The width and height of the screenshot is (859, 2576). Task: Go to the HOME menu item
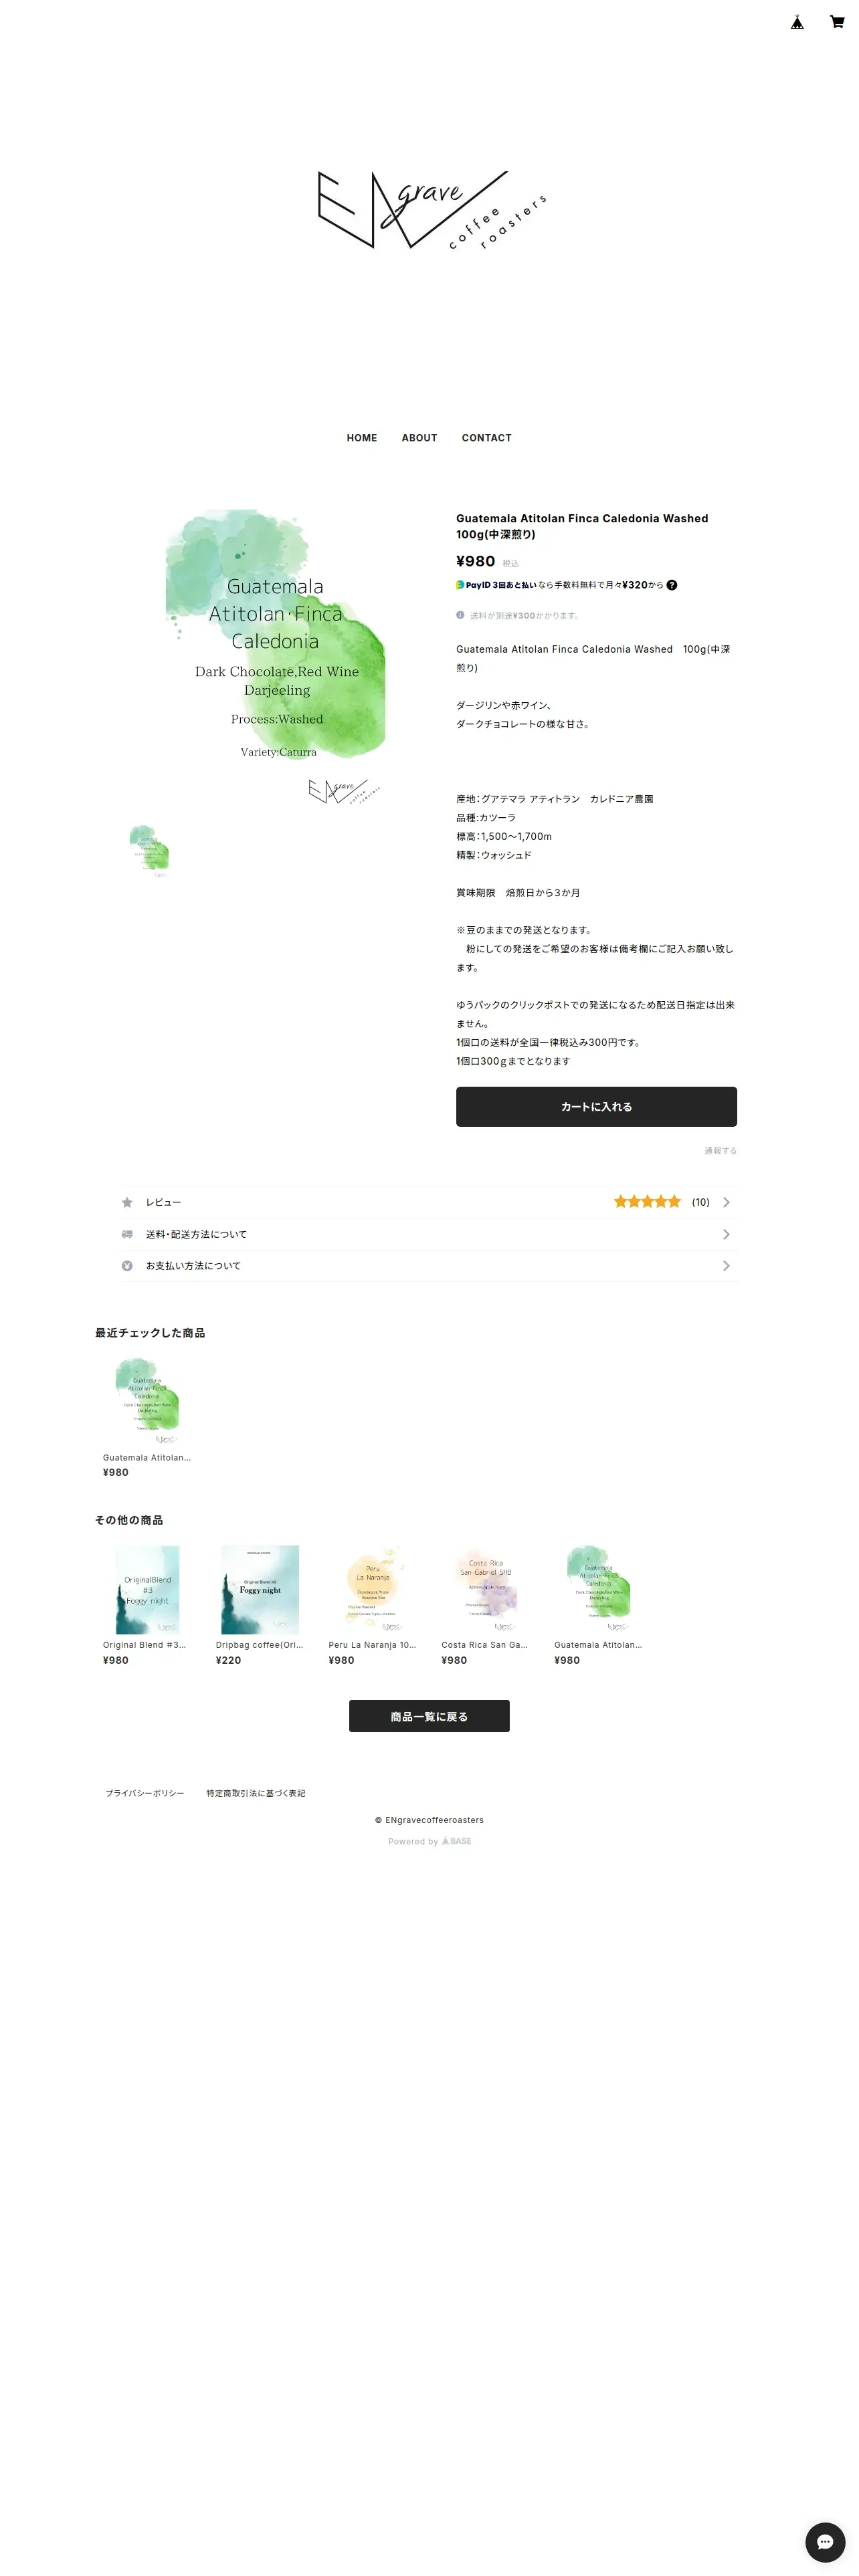coord(362,438)
